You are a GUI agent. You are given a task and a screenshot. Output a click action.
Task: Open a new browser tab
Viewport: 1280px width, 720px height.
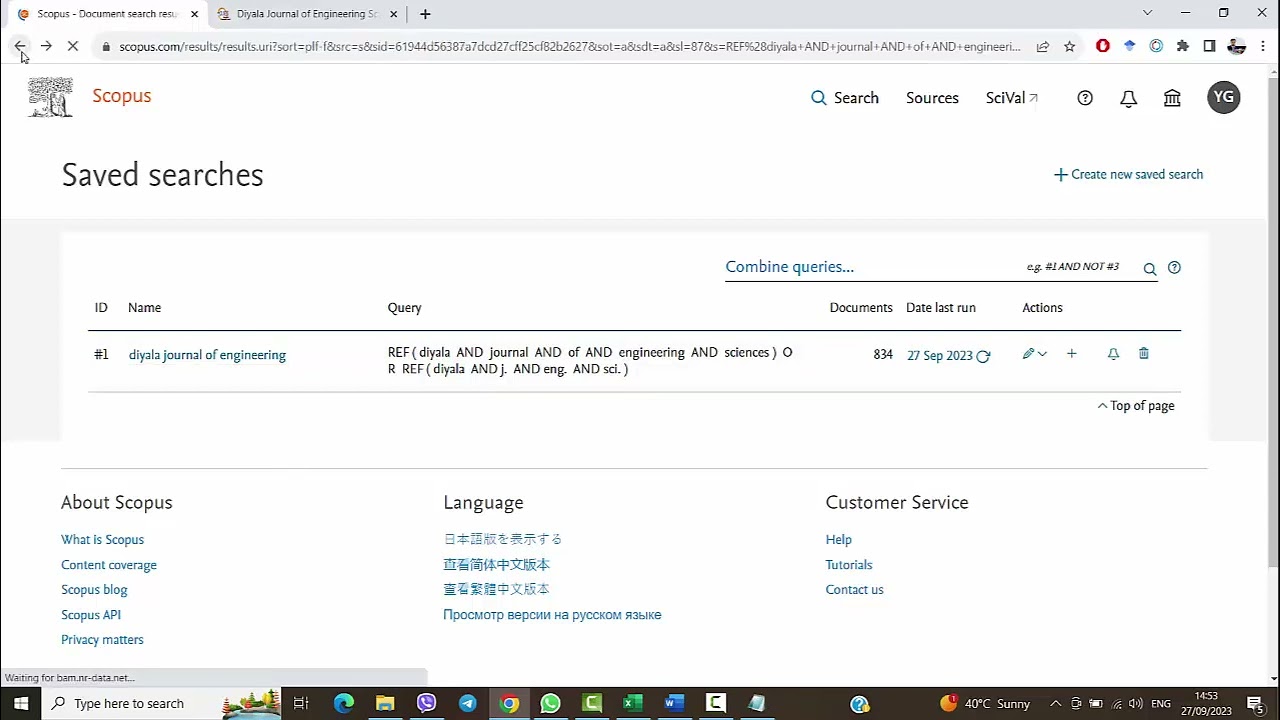tap(425, 14)
